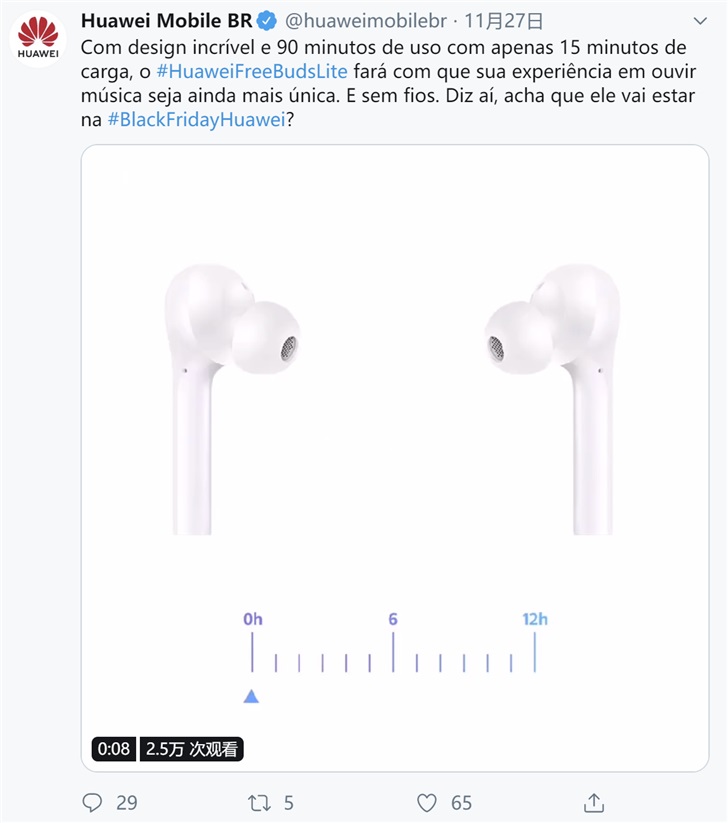Open the #BlackFridayHuawei hashtag
Screen dimensions: 728x823
tap(197, 120)
